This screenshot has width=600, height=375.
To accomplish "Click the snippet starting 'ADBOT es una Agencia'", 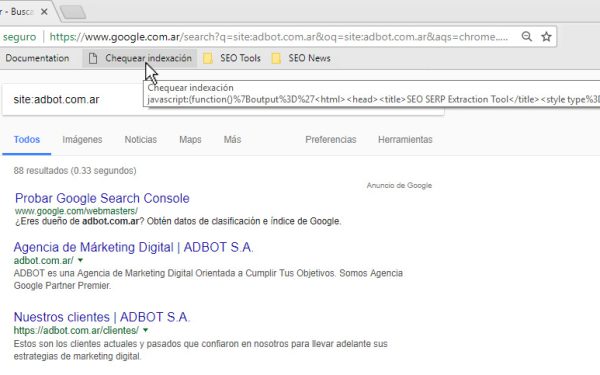I will pyautogui.click(x=208, y=279).
